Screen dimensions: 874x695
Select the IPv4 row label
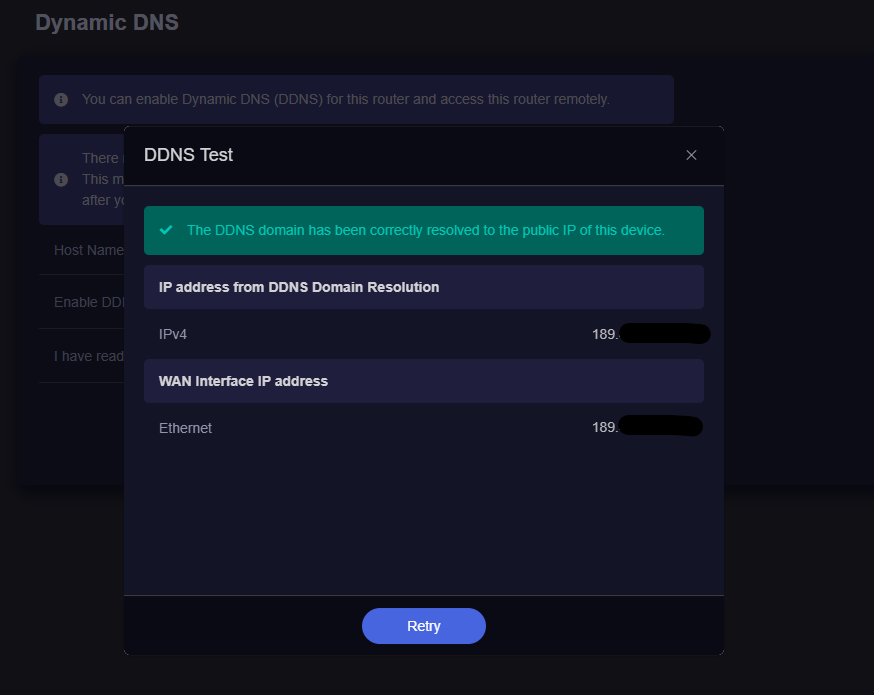(x=173, y=334)
